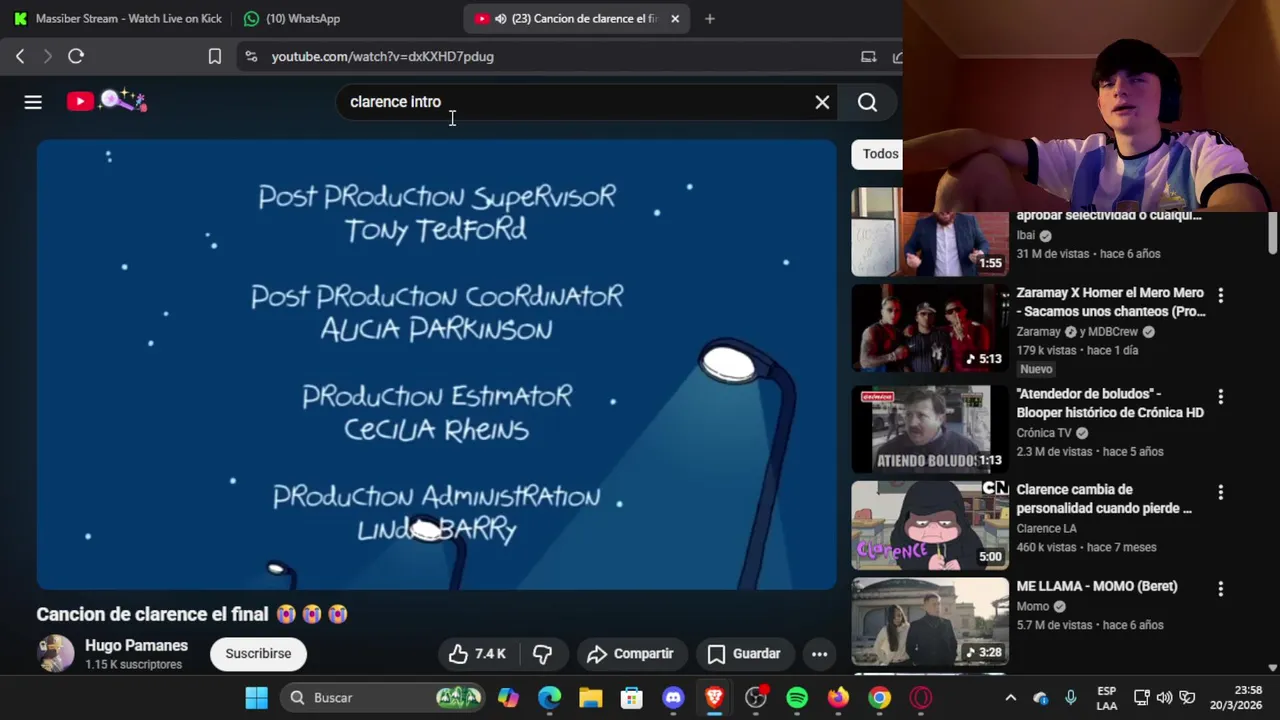Screen dimensions: 1280x720
Task: Open 'Clarence cambia de personalidad' video title
Action: pos(1104,499)
